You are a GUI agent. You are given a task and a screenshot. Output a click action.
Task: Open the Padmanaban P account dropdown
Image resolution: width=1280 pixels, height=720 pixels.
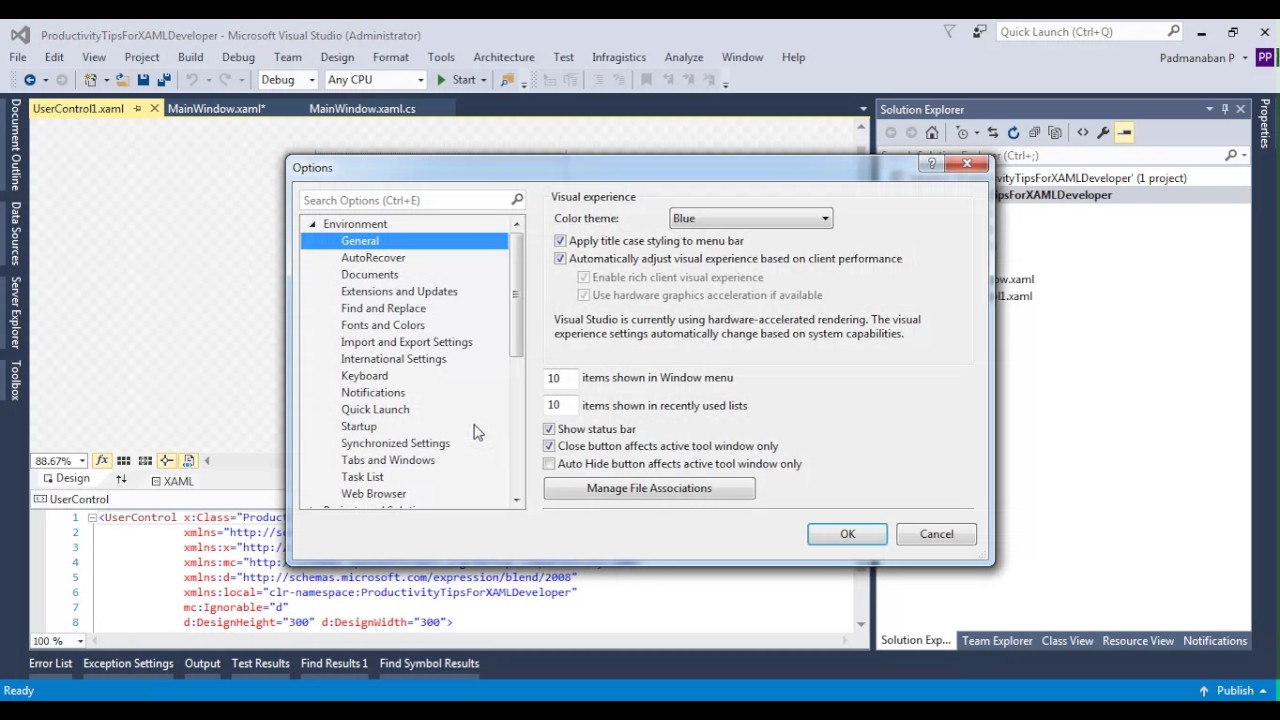pyautogui.click(x=1202, y=58)
